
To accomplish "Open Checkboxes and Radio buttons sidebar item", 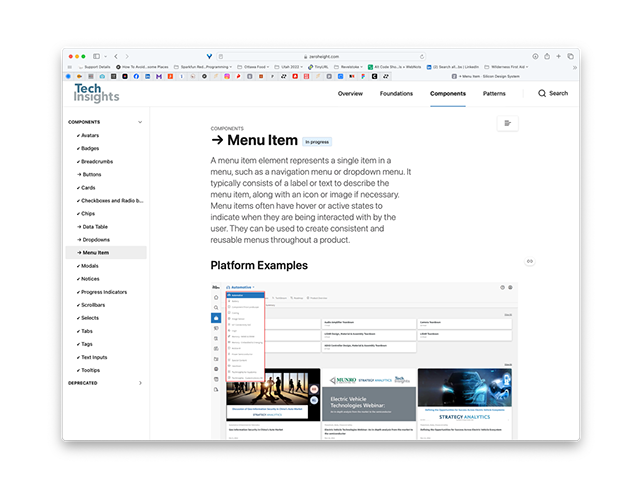I will [x=110, y=200].
